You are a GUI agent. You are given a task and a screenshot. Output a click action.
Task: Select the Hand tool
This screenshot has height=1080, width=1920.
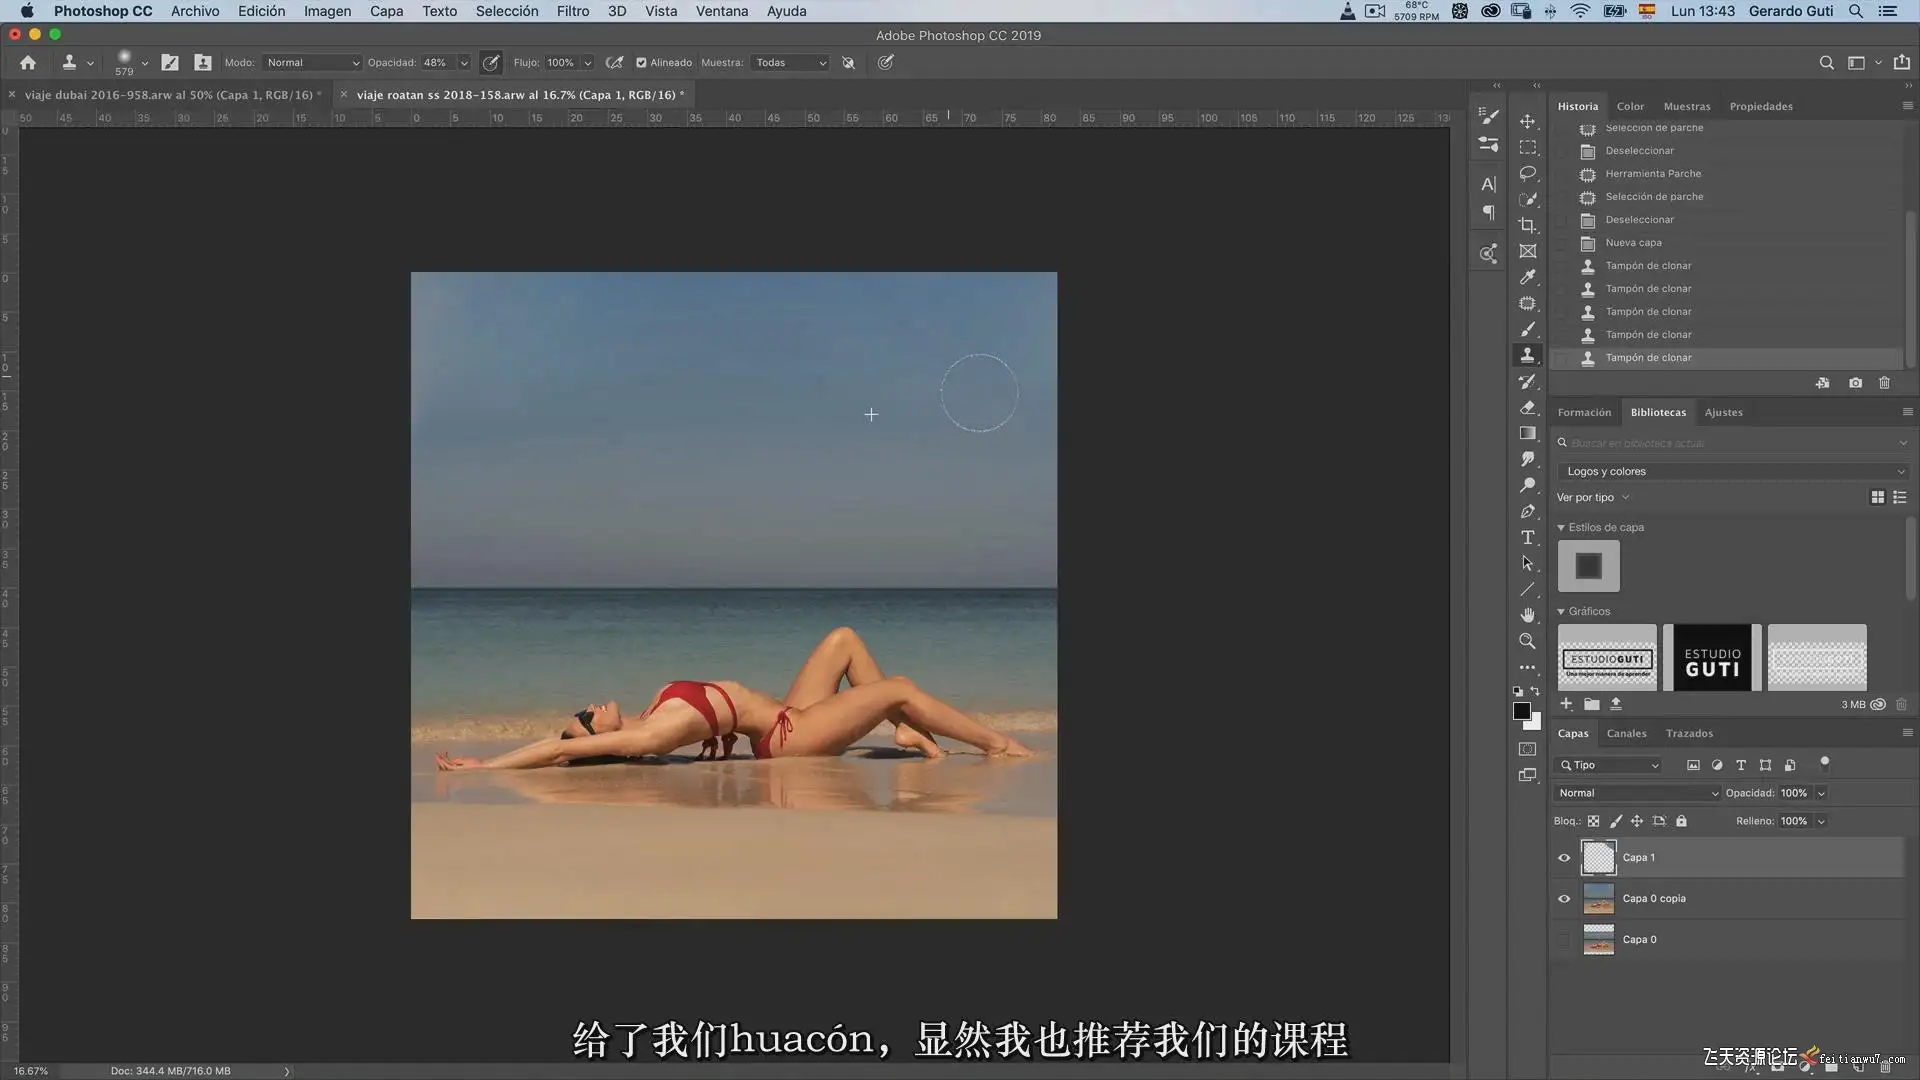1527,615
